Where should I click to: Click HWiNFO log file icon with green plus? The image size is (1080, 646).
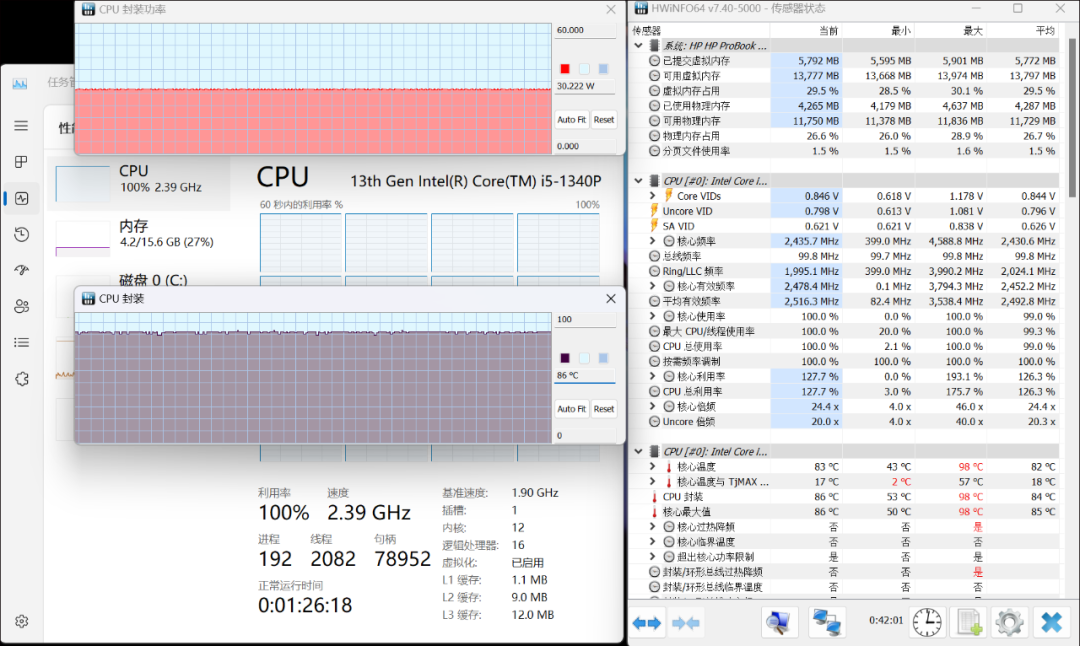967,622
